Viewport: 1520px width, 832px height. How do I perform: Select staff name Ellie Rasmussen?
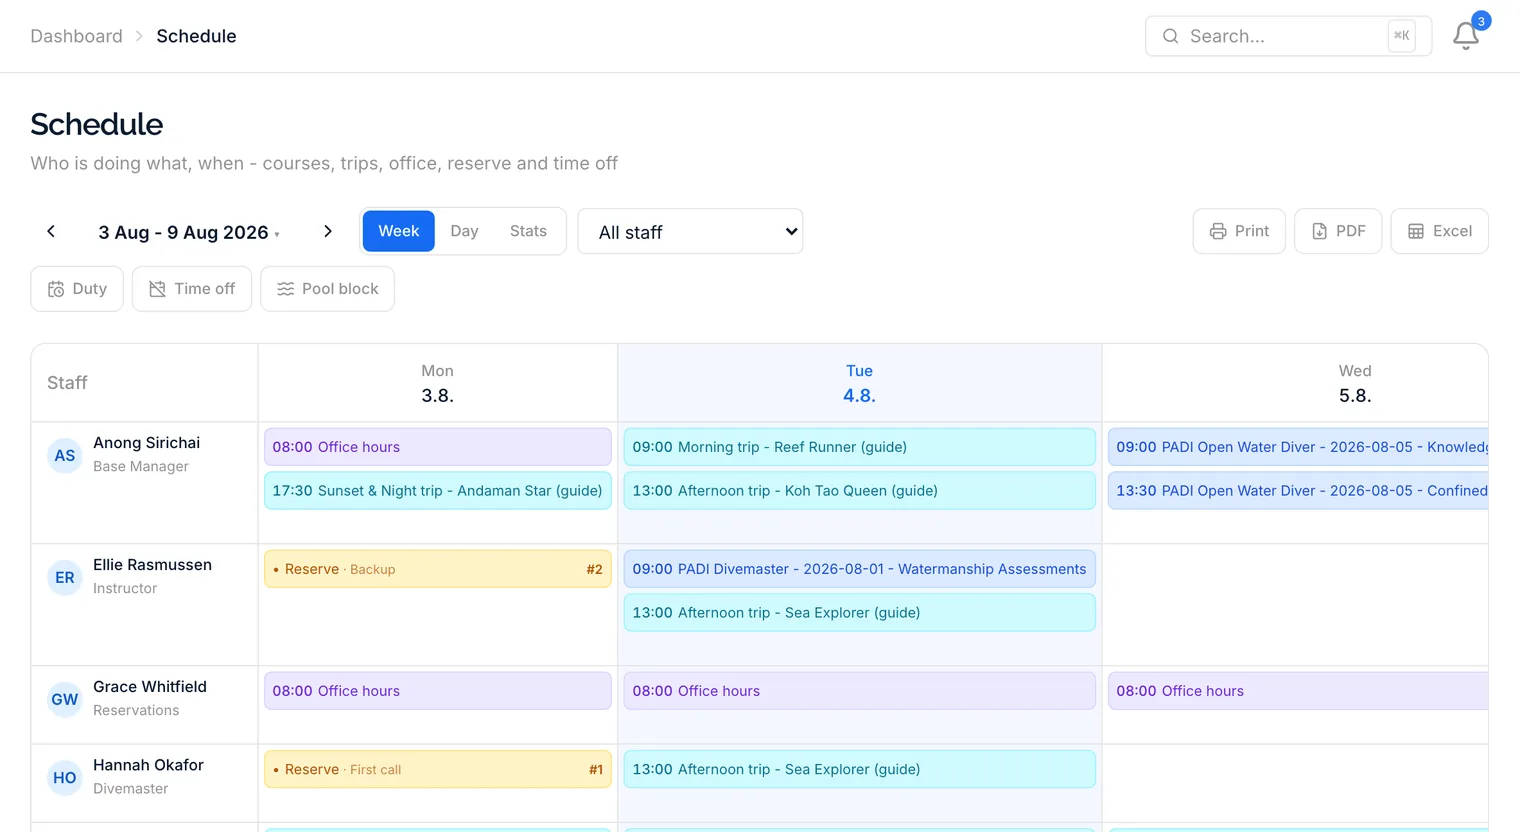coord(152,565)
